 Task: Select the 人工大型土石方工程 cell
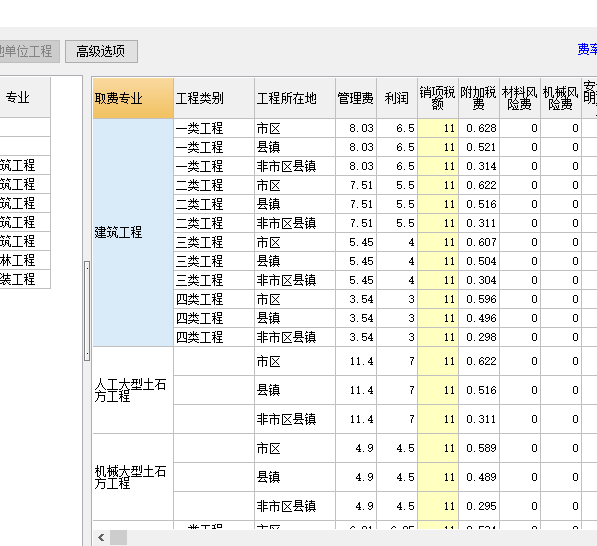click(133, 390)
